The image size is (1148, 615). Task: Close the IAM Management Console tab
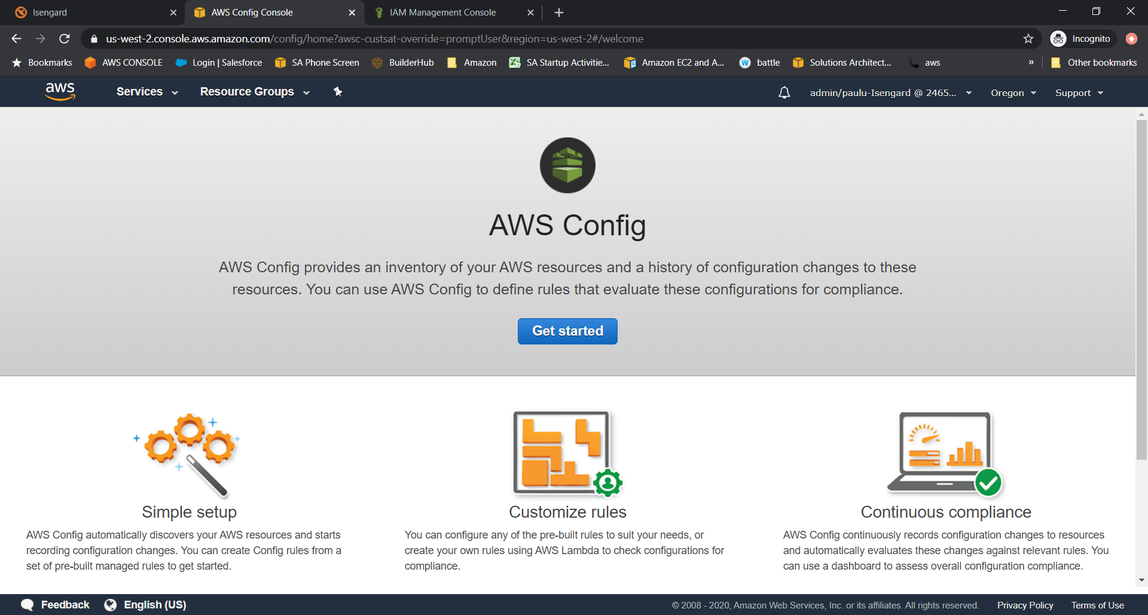[531, 12]
